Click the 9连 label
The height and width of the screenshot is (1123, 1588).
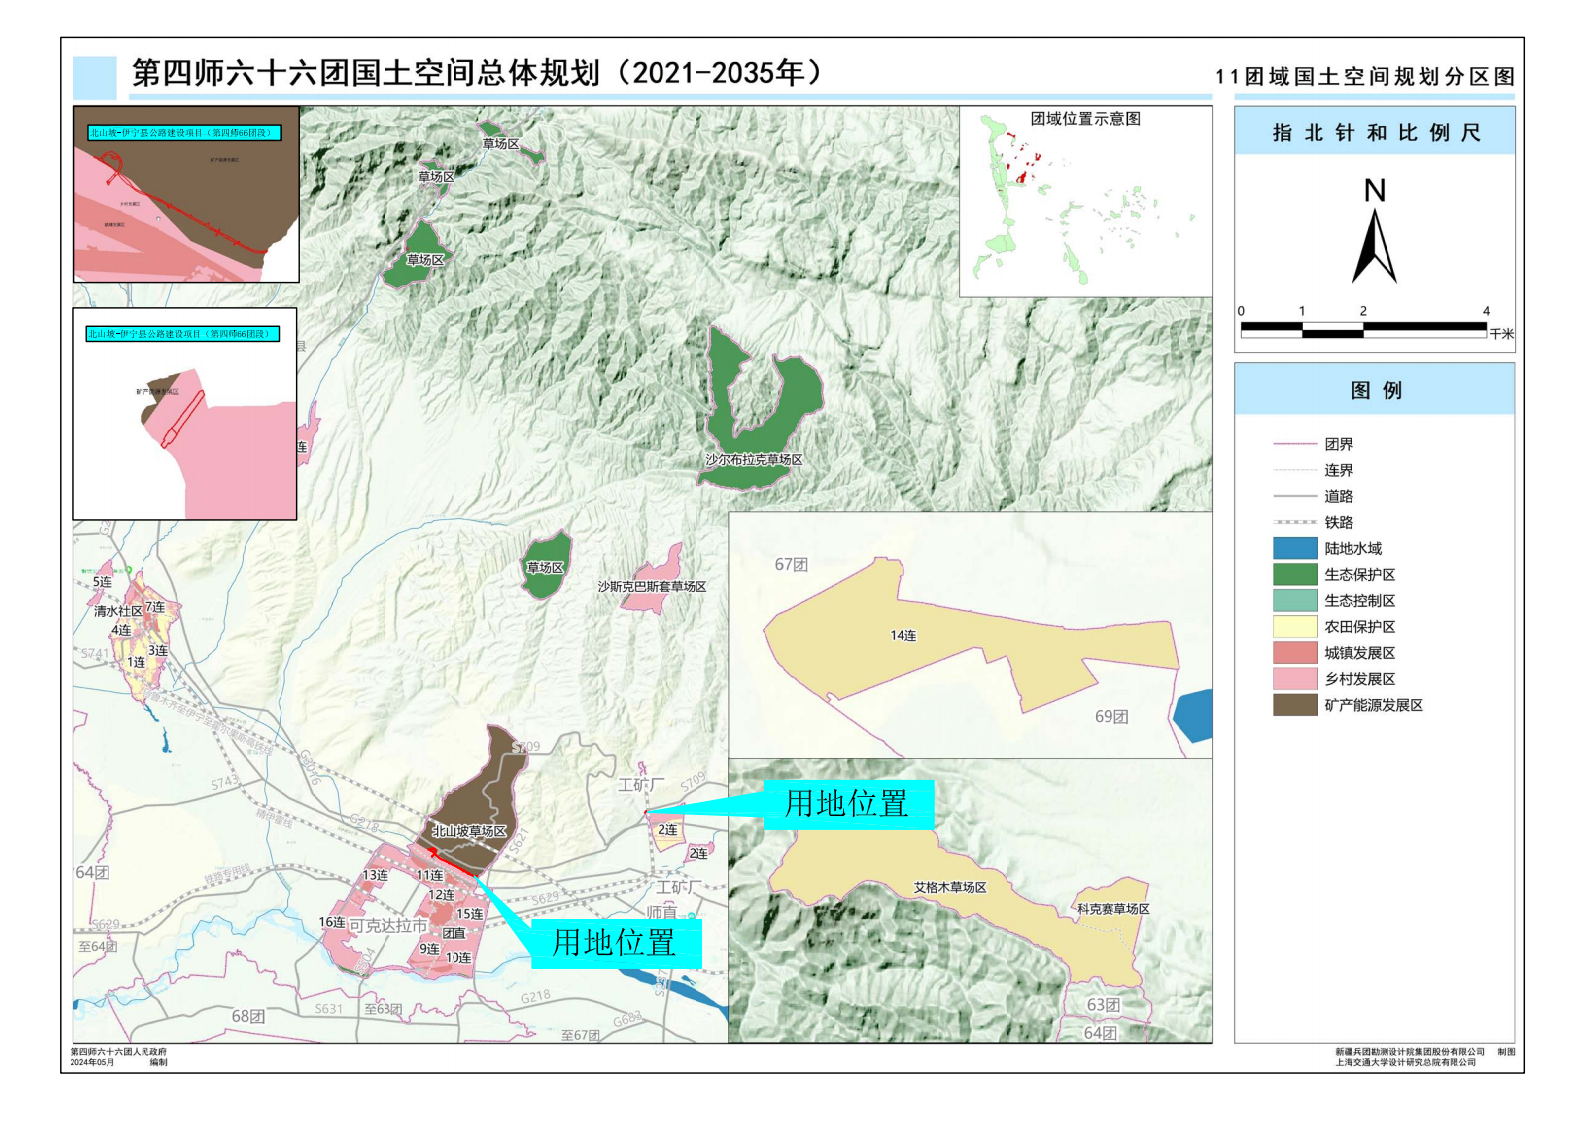pos(429,949)
